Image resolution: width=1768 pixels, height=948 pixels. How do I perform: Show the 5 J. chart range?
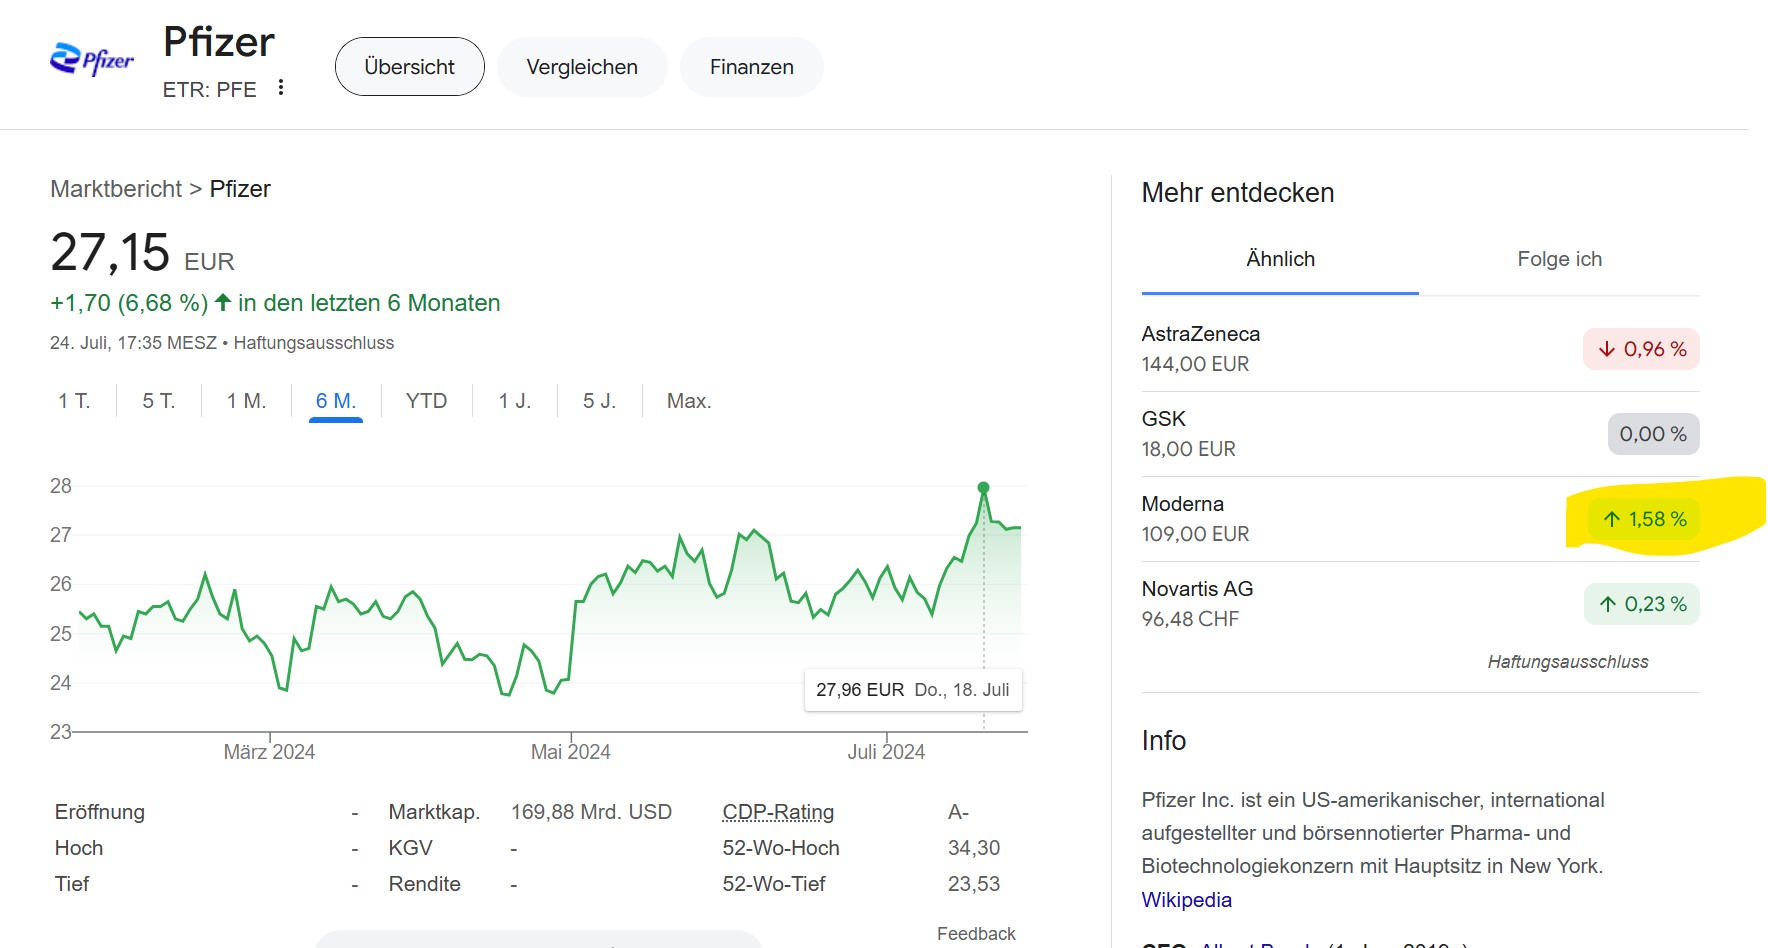[600, 401]
